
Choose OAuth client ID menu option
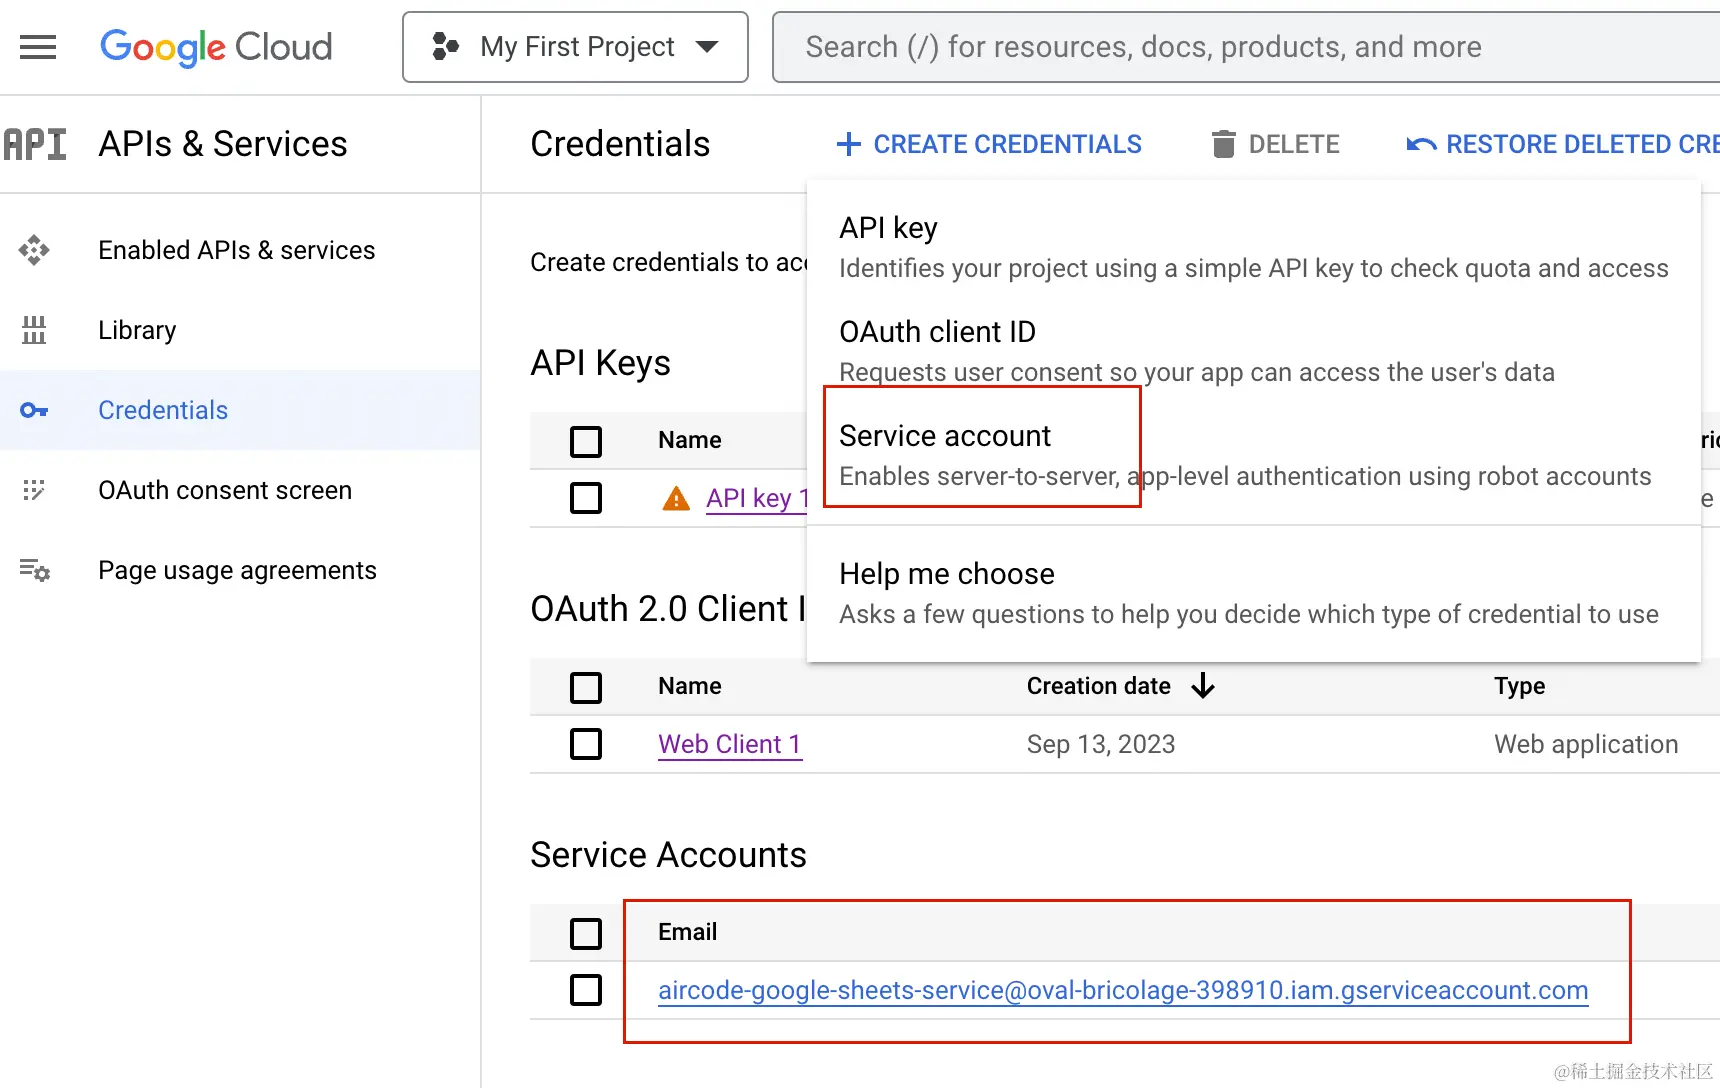pos(937,332)
